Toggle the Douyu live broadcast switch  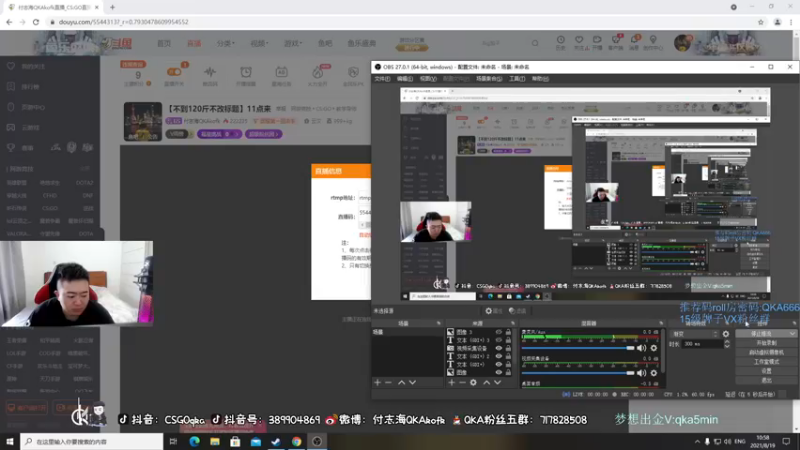tap(174, 72)
